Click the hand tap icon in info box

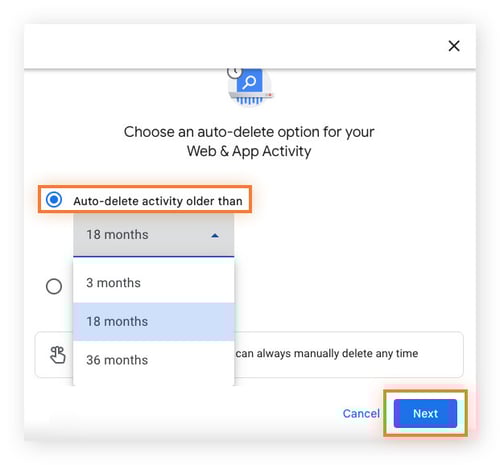[57, 355]
